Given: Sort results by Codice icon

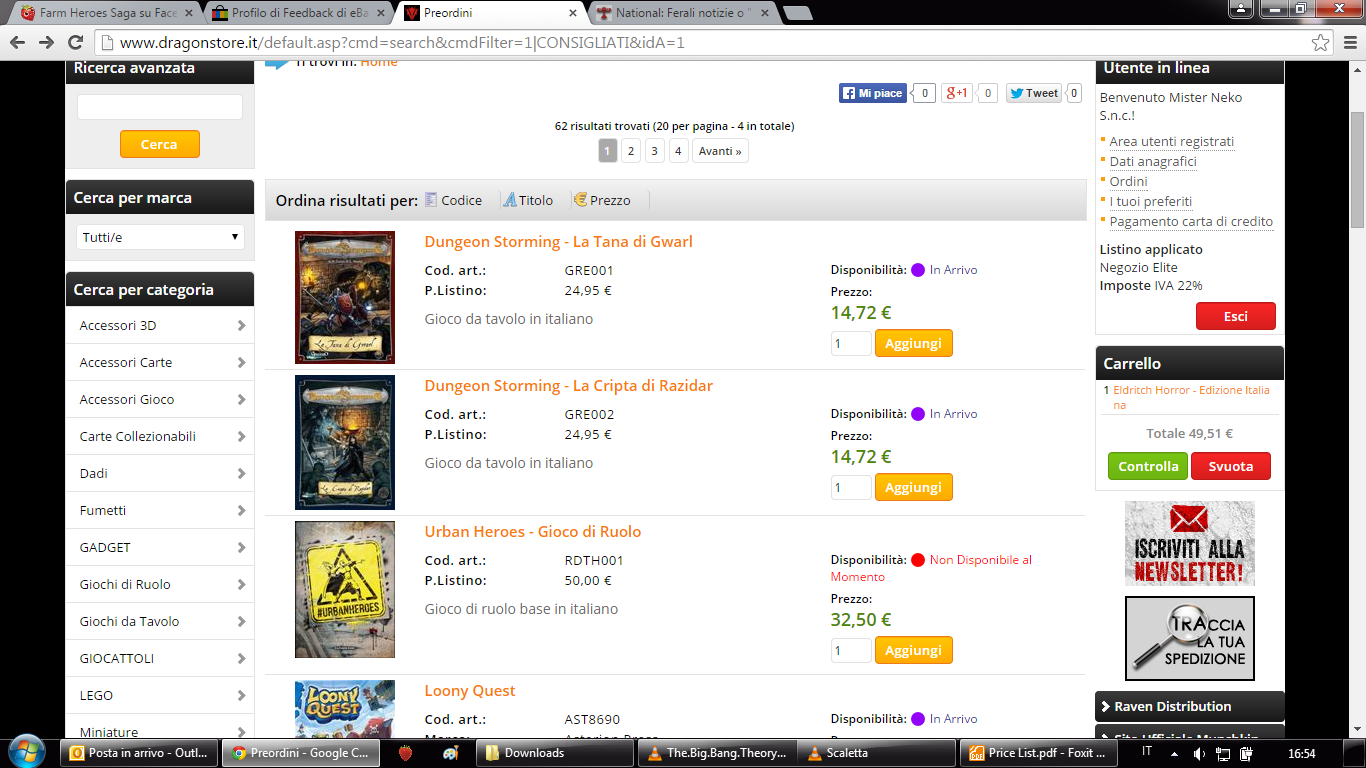Looking at the screenshot, I should (431, 200).
